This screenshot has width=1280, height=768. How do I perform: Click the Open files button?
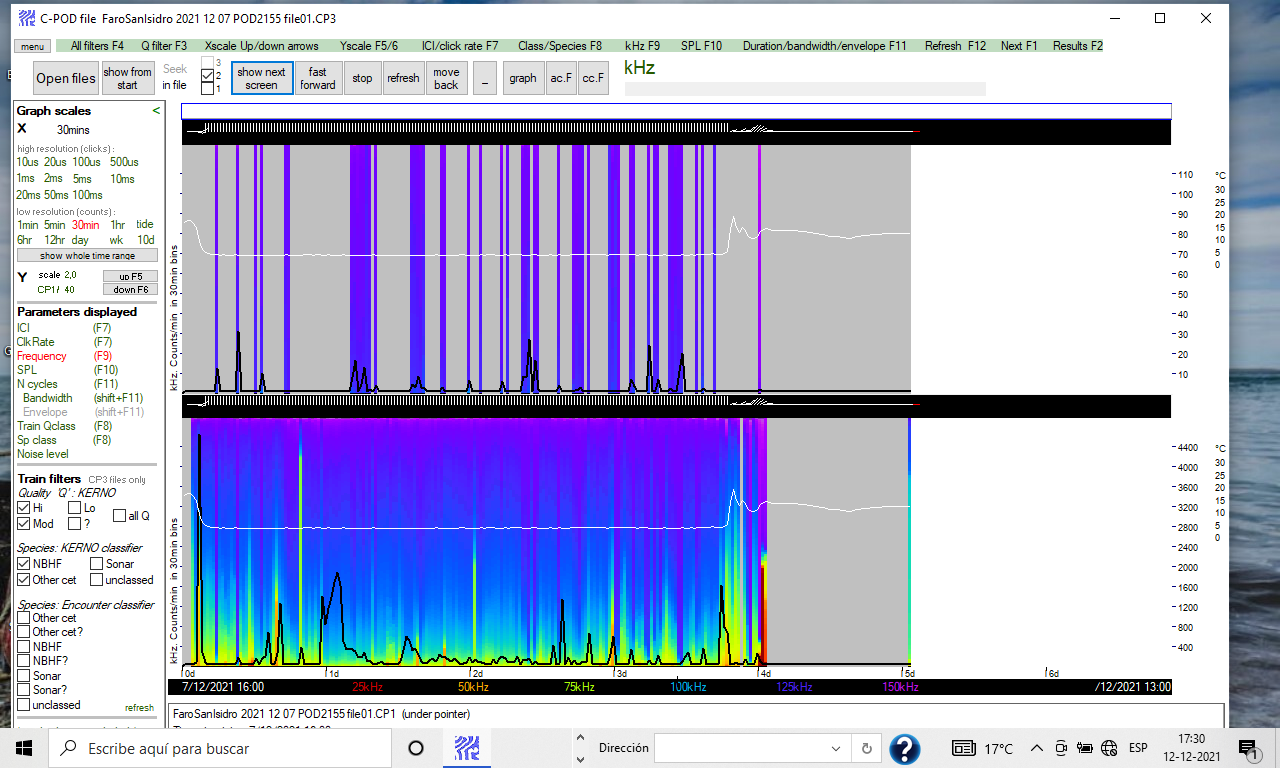(x=66, y=78)
